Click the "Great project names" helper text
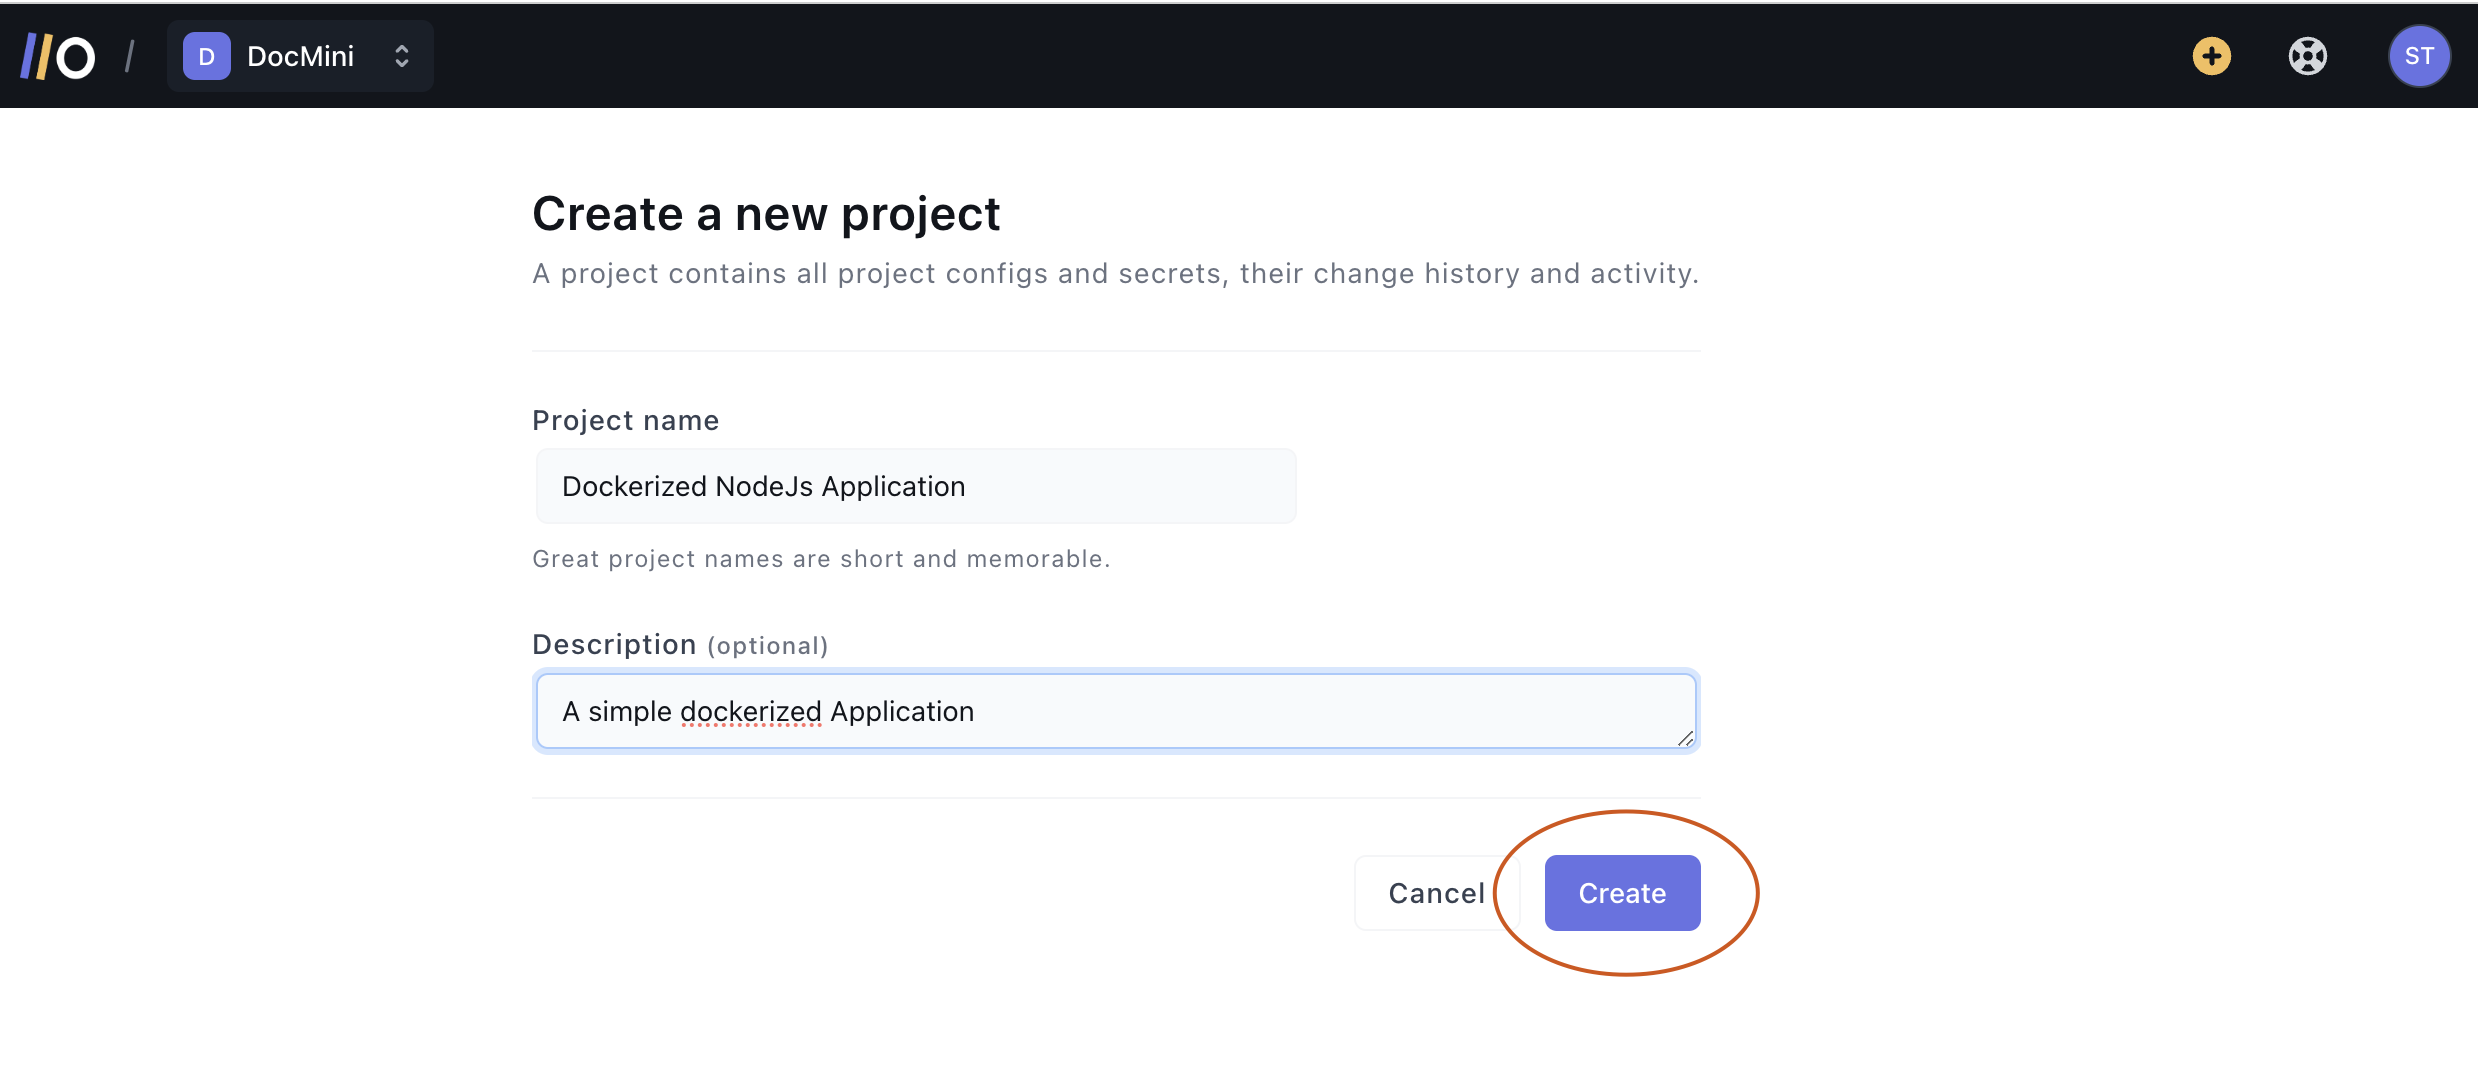The height and width of the screenshot is (1080, 2478). click(x=820, y=559)
